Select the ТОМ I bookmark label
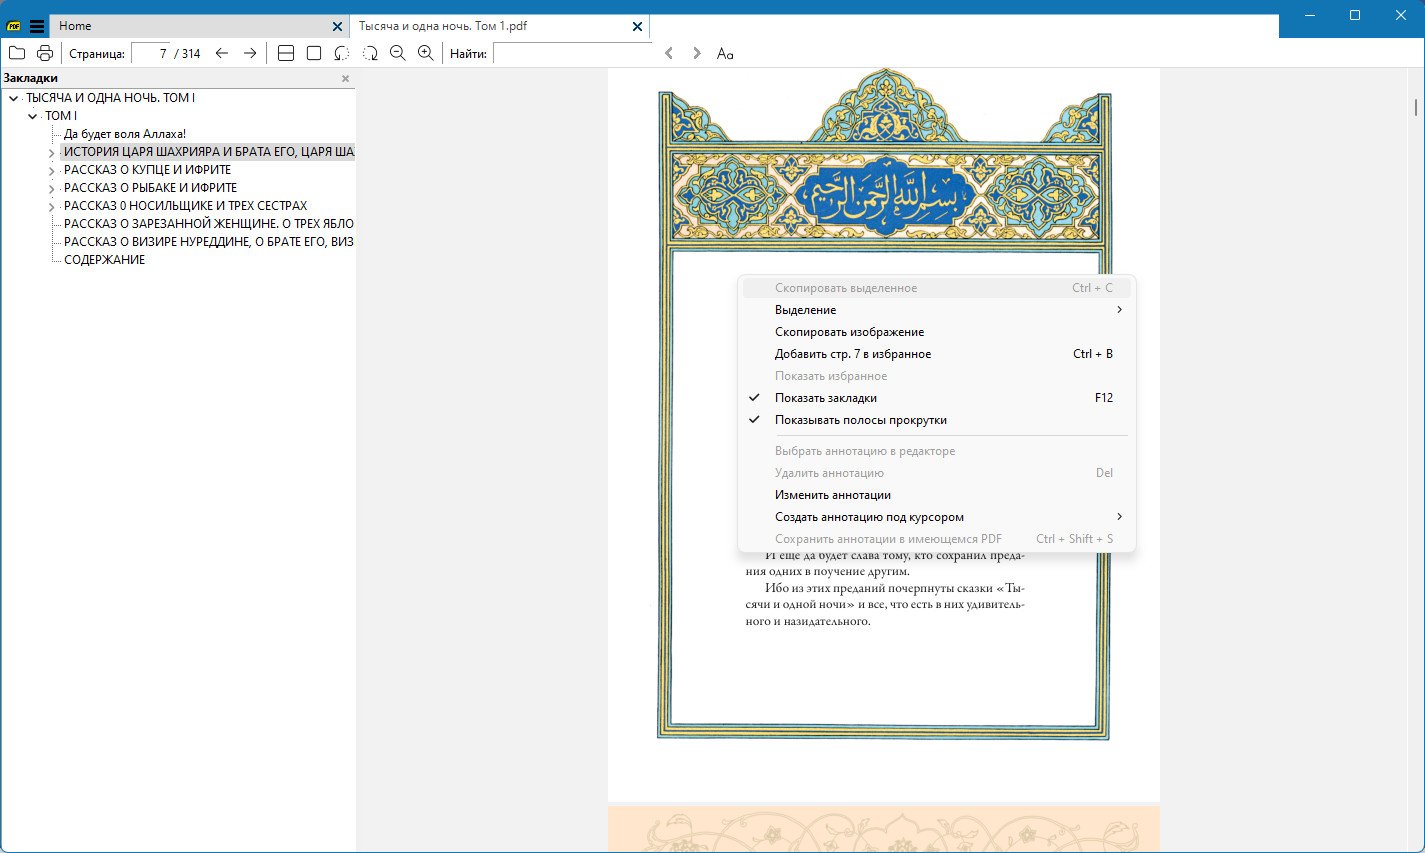The height and width of the screenshot is (853, 1425). click(x=61, y=116)
